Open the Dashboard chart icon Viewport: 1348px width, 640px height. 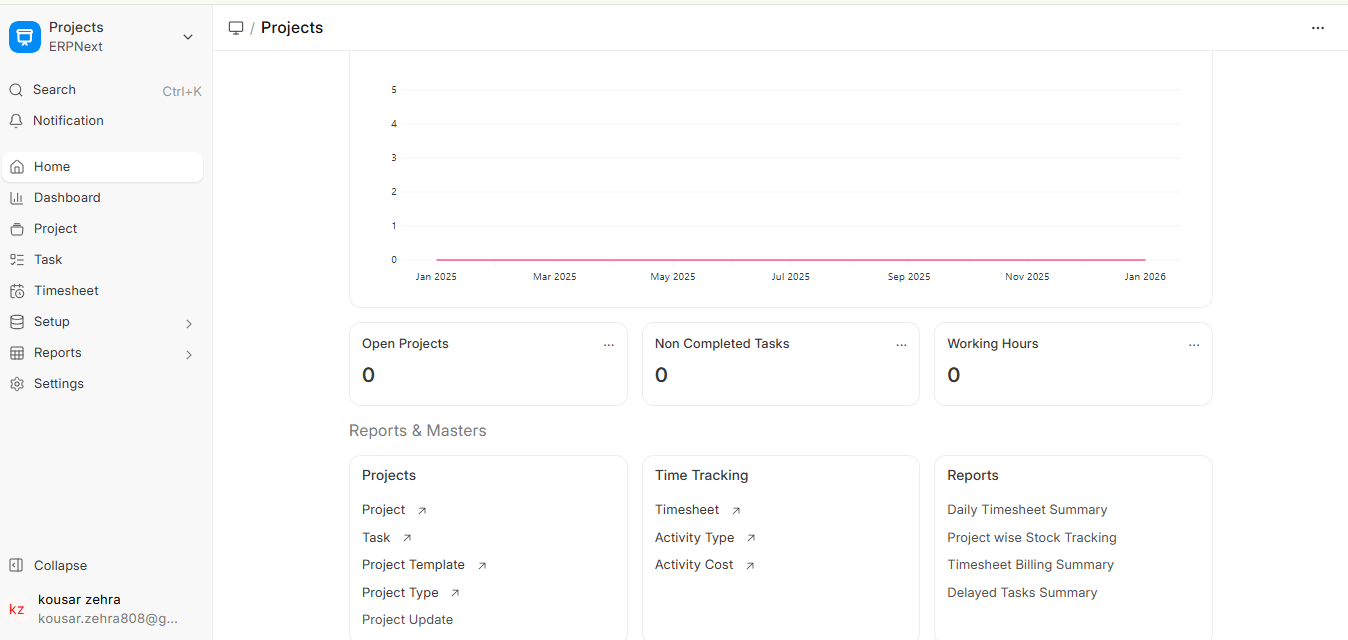click(x=16, y=198)
